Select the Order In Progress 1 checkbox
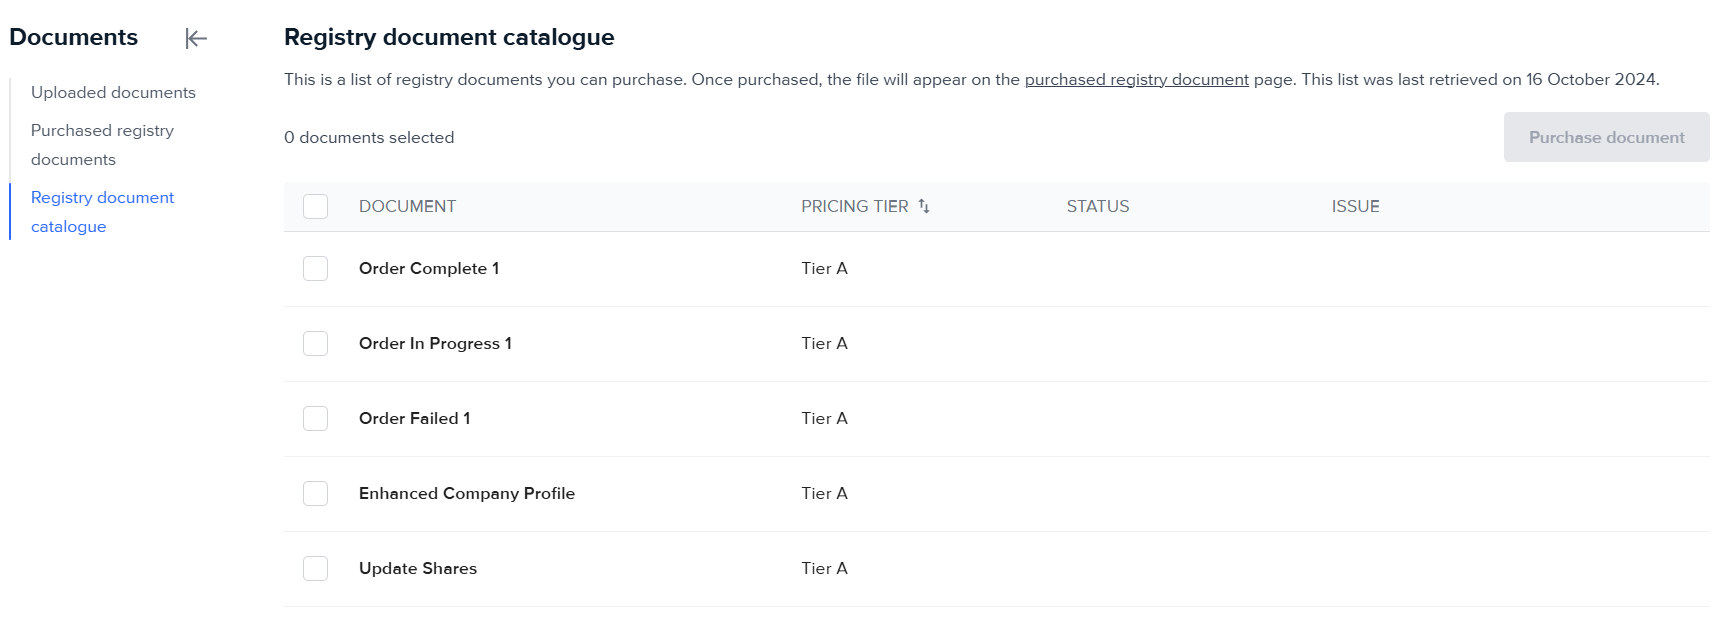 pos(316,344)
